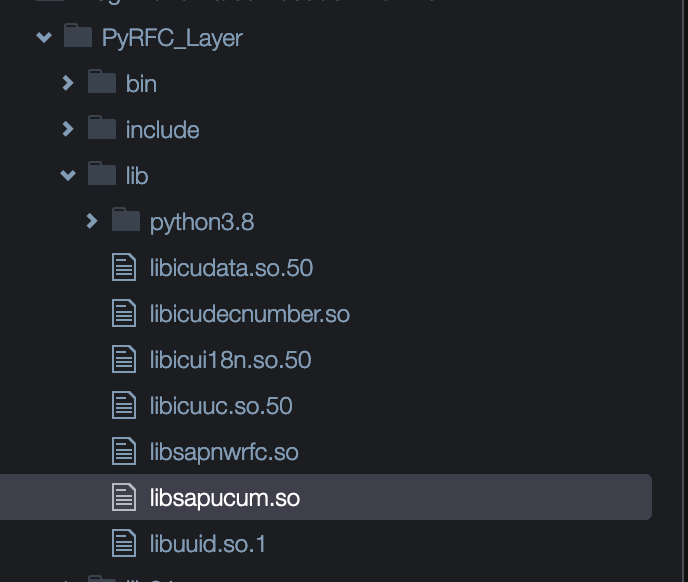Expand the python3.8 folder arrow
688x582 pixels.
92,221
